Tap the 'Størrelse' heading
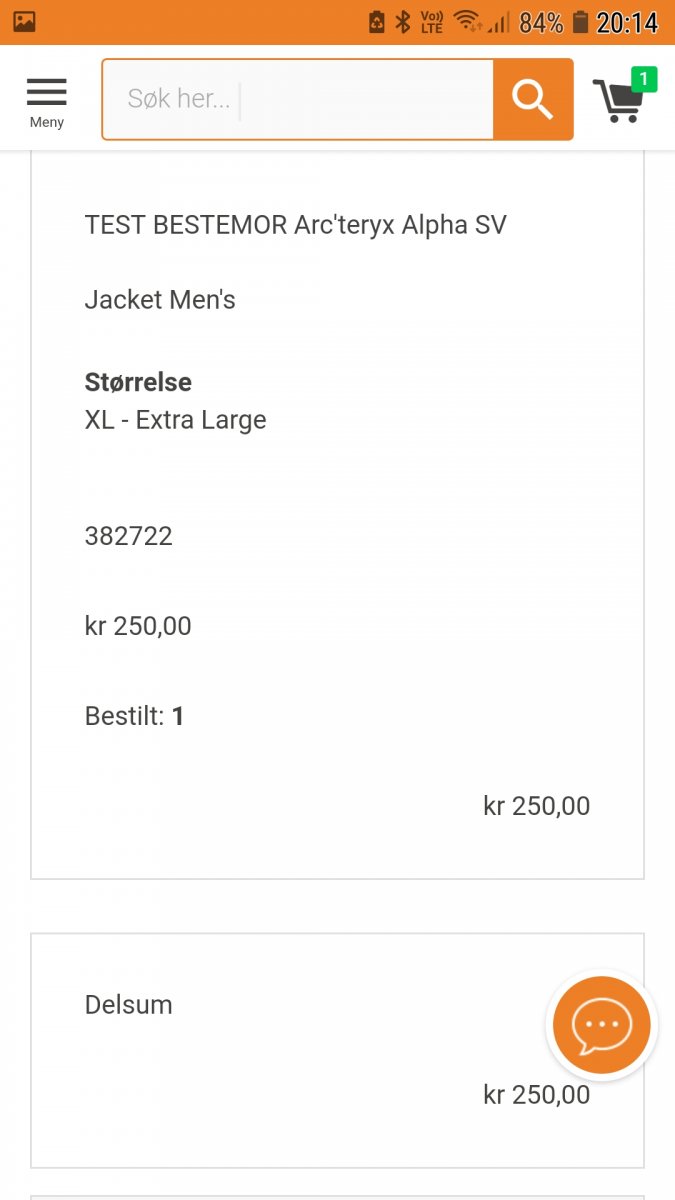This screenshot has height=1200, width=675. coord(138,382)
